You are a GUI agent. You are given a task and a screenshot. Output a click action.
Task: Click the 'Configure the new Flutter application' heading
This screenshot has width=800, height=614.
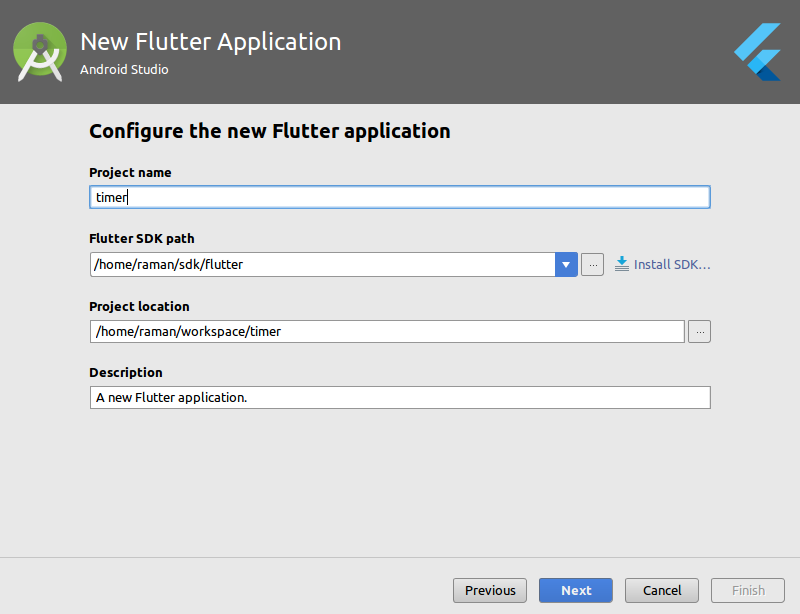(269, 131)
